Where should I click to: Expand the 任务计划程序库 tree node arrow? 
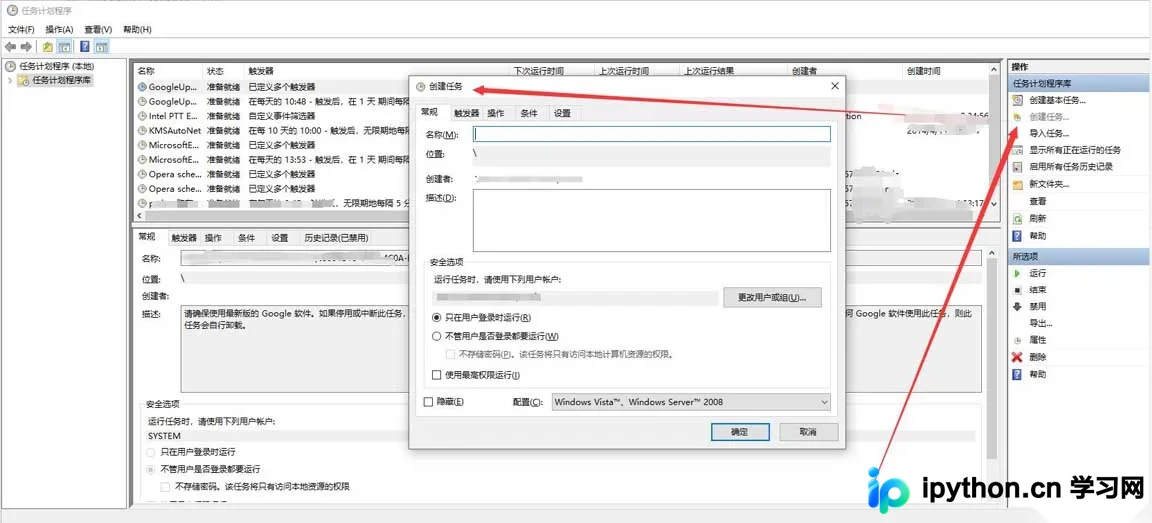10,80
